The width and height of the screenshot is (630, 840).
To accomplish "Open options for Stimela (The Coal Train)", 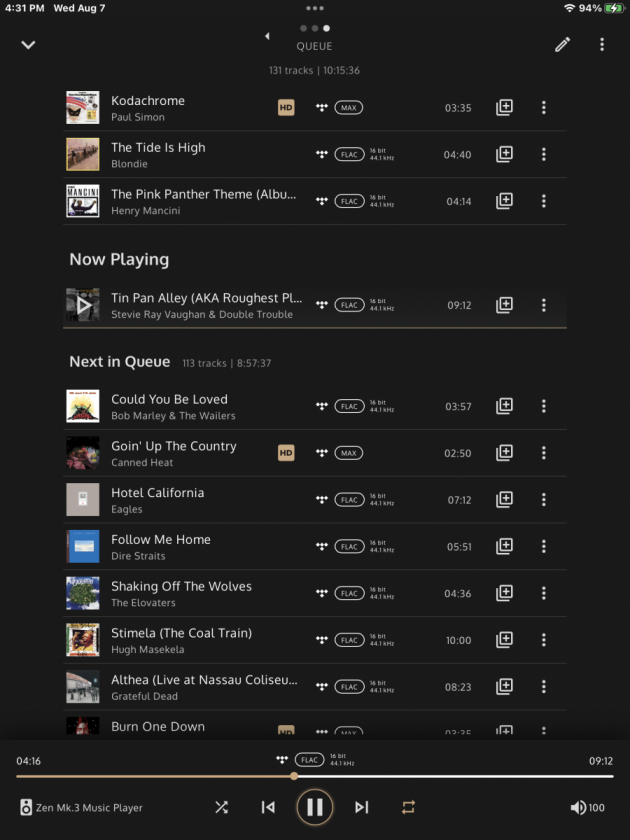I will pos(543,640).
